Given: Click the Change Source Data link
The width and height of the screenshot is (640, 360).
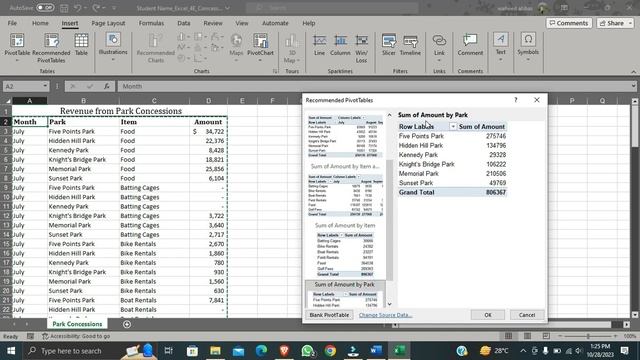Looking at the screenshot, I should pos(385,315).
